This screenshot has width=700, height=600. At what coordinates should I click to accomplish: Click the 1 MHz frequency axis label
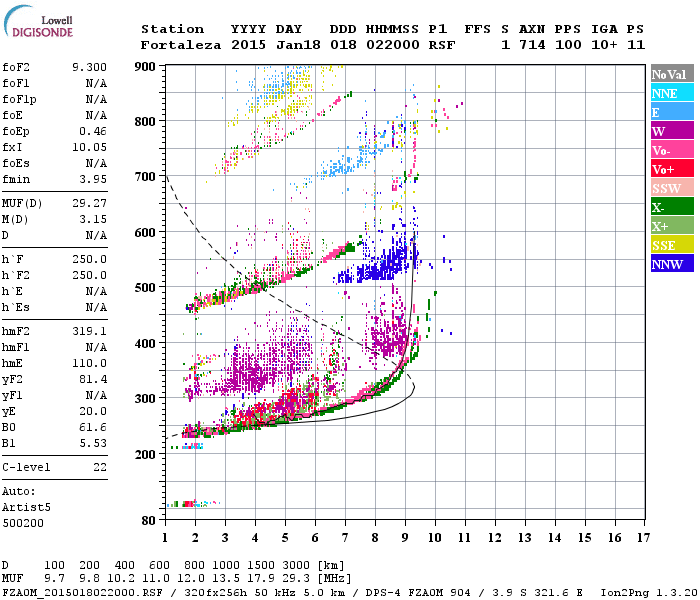pos(165,538)
